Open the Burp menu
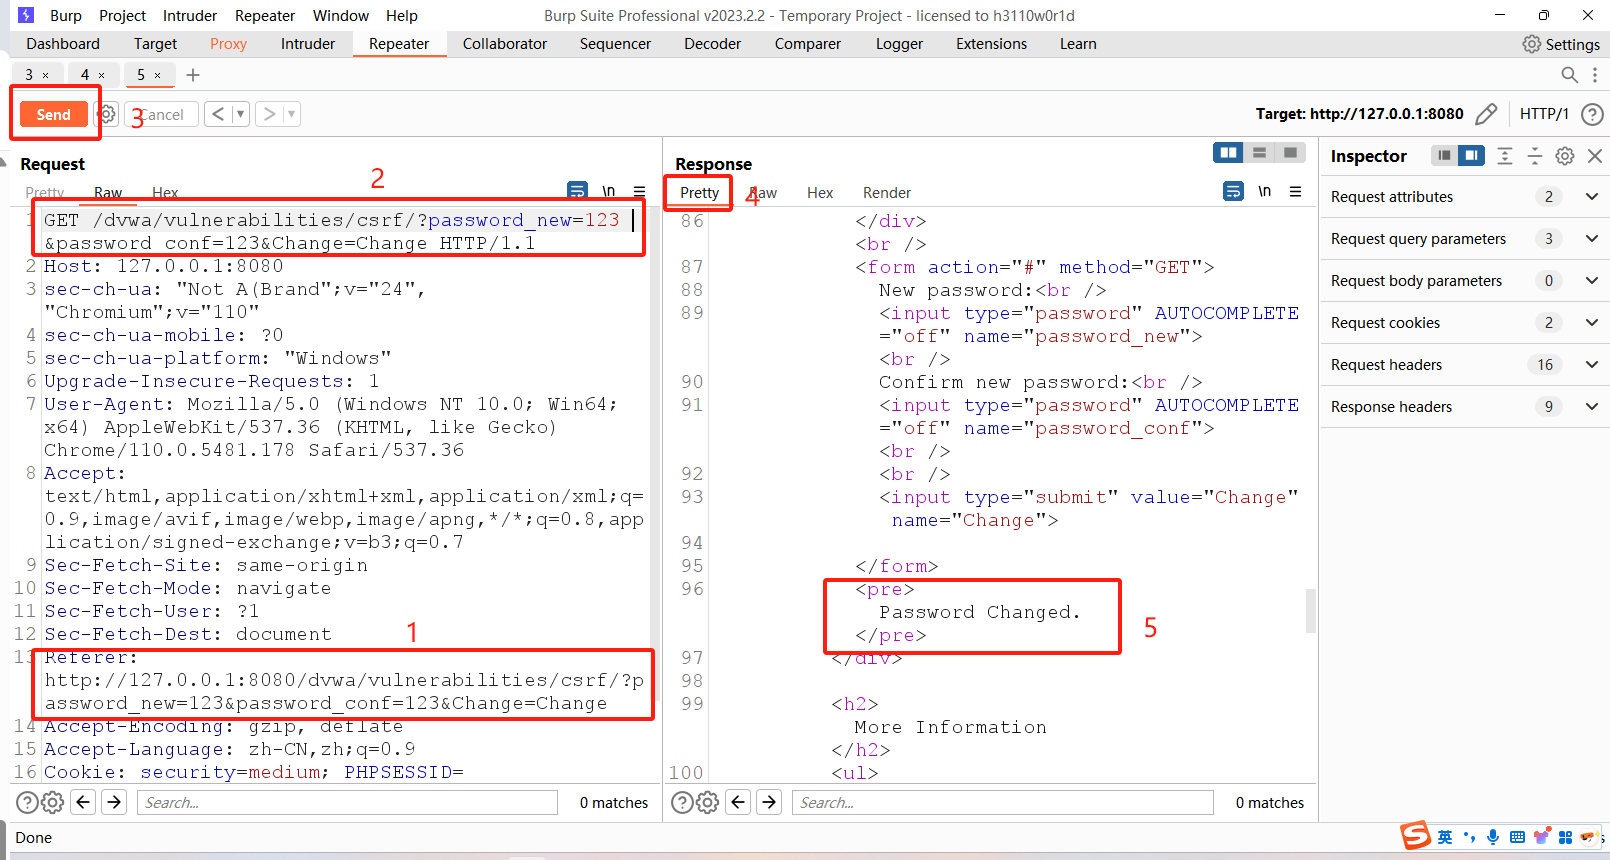This screenshot has height=860, width=1610. pos(66,16)
